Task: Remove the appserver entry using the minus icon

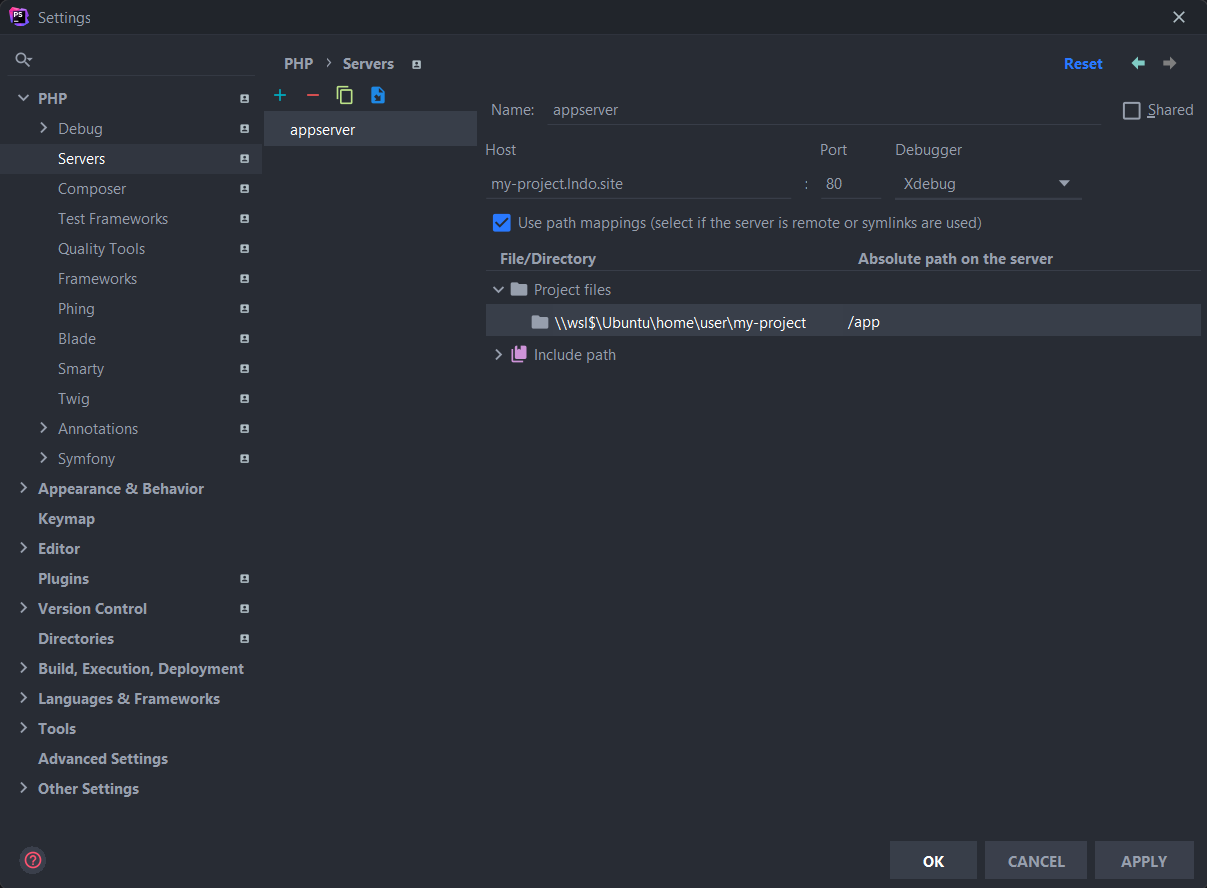Action: tap(312, 94)
